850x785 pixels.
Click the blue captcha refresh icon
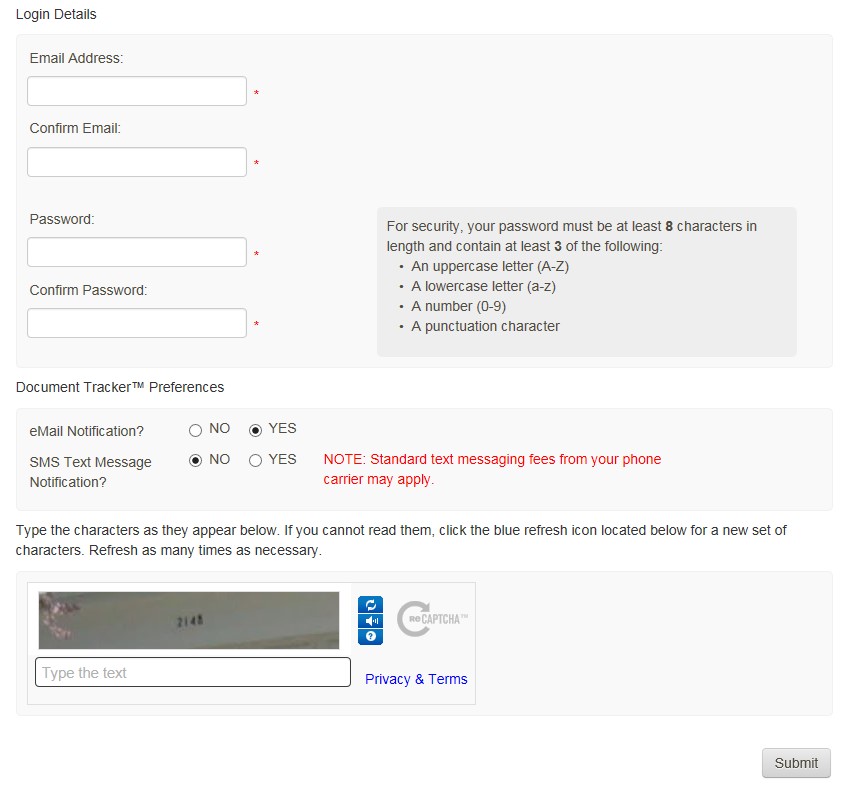pos(370,605)
